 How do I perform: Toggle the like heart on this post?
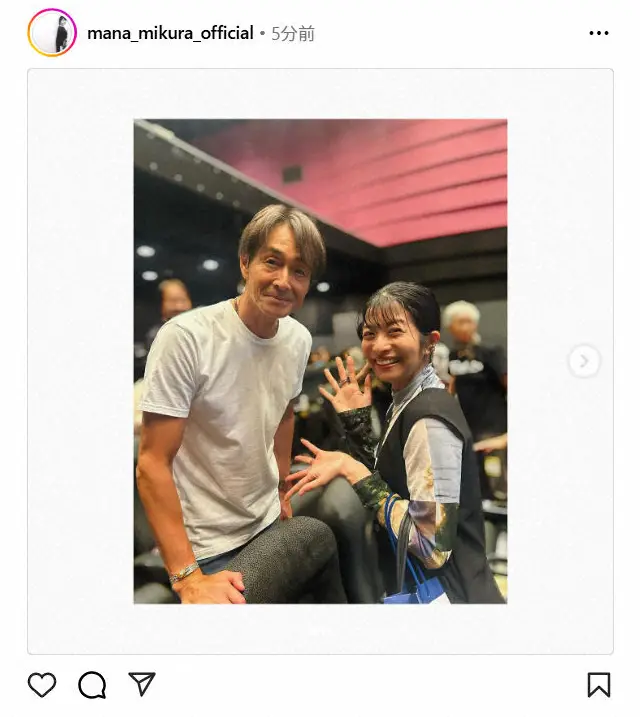[x=42, y=685]
